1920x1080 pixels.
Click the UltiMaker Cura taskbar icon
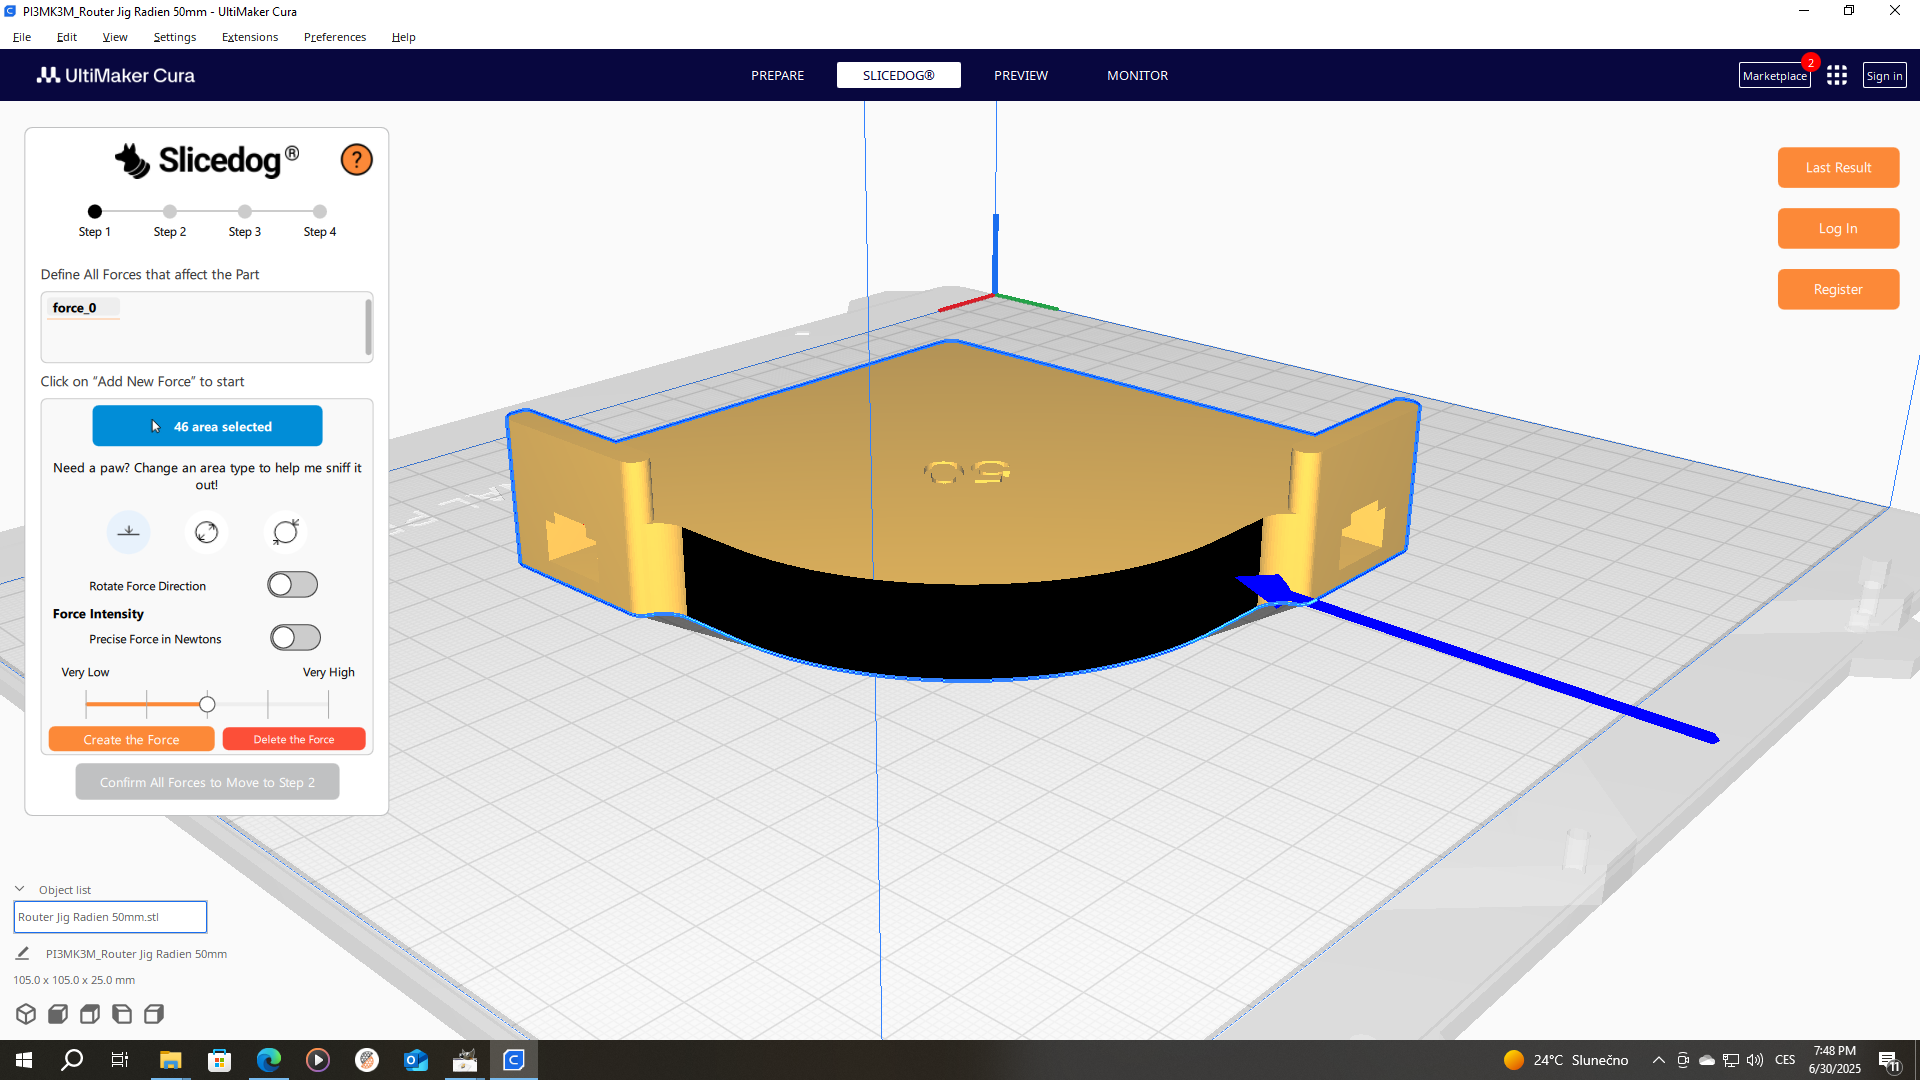click(x=513, y=1060)
